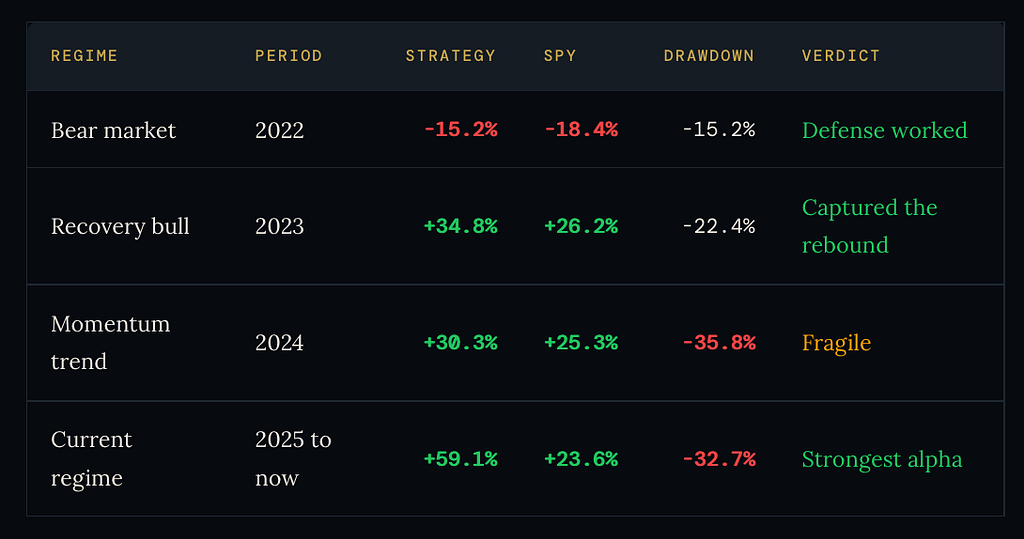Click the Strongest alpha verdict
The width and height of the screenshot is (1024, 539).
(882, 459)
